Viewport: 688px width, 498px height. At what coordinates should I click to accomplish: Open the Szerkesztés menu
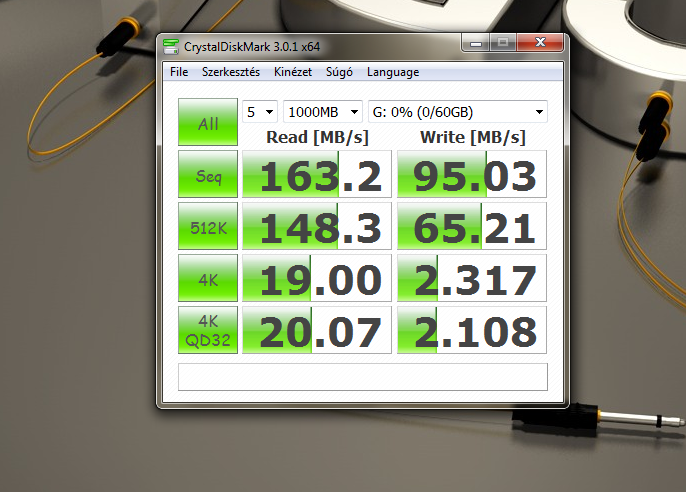[x=231, y=72]
